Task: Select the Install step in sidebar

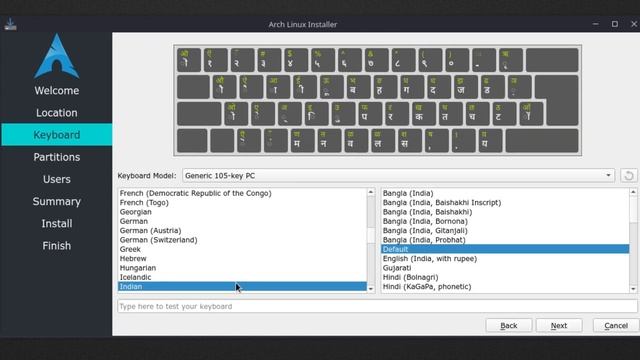Action: click(x=57, y=224)
